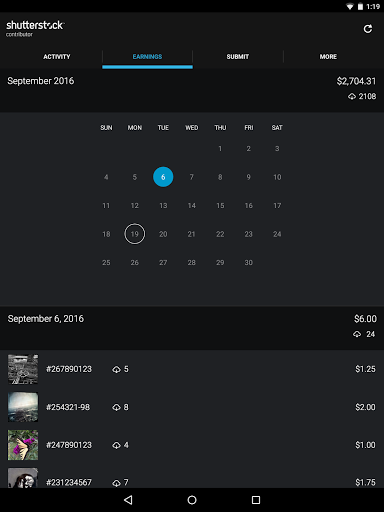Tap download icon for image #267890123
The image size is (384, 512).
click(116, 369)
